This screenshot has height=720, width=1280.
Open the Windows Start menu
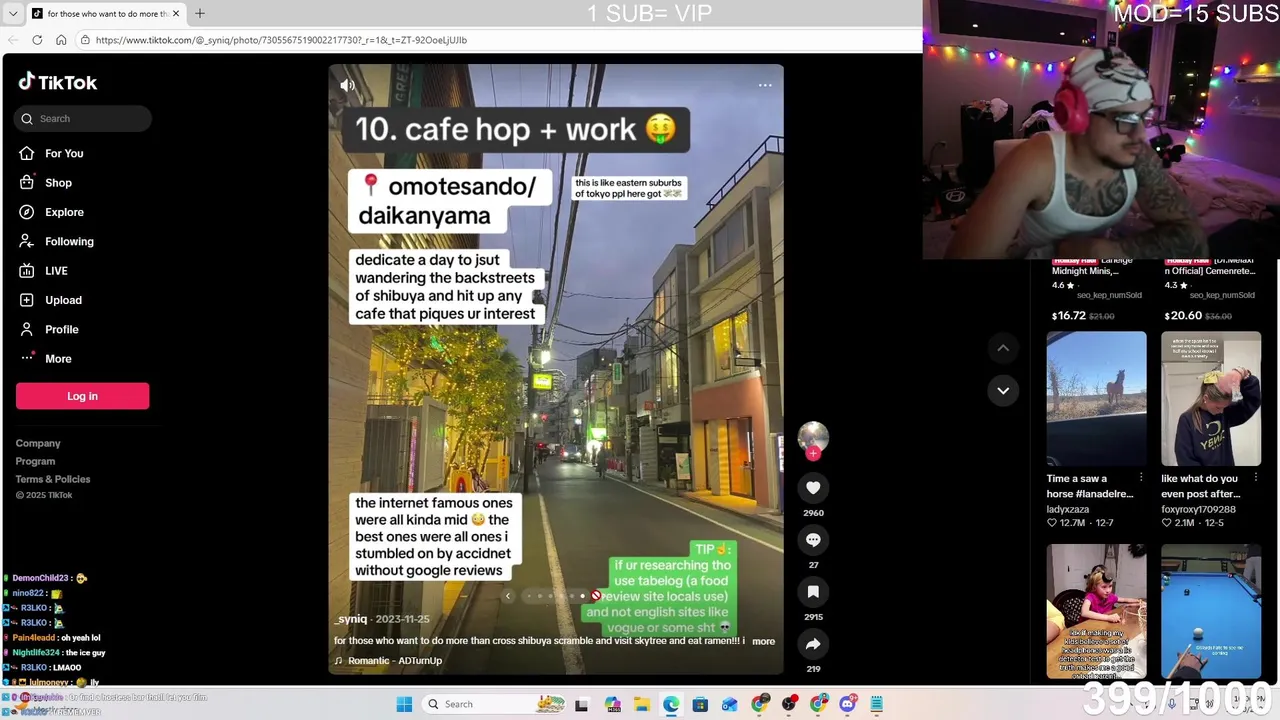[404, 704]
